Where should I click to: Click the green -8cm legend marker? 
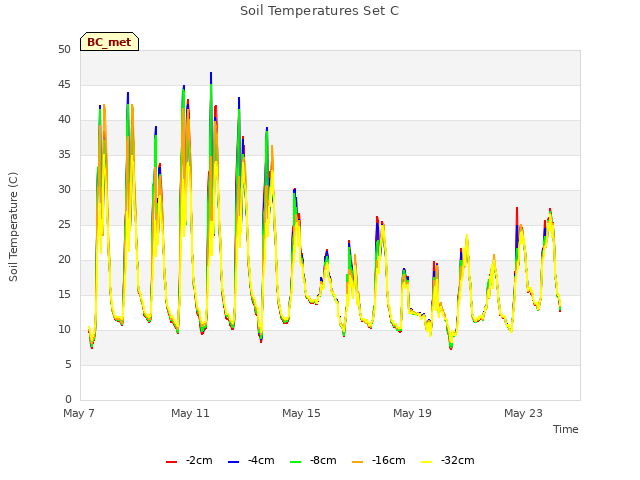pyautogui.click(x=296, y=462)
